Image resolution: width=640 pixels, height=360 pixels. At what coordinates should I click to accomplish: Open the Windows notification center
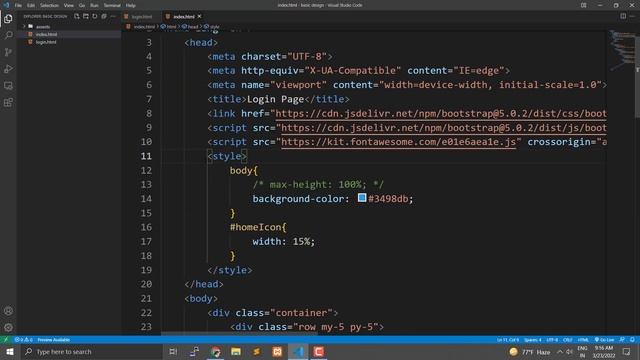pos(627,351)
